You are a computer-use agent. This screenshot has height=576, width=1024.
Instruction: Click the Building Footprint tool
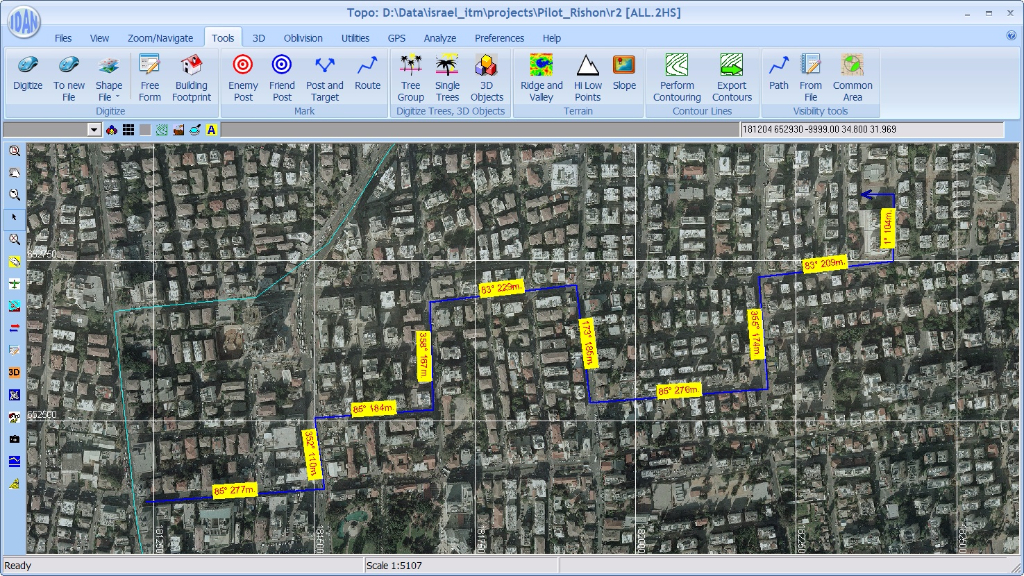pos(191,77)
